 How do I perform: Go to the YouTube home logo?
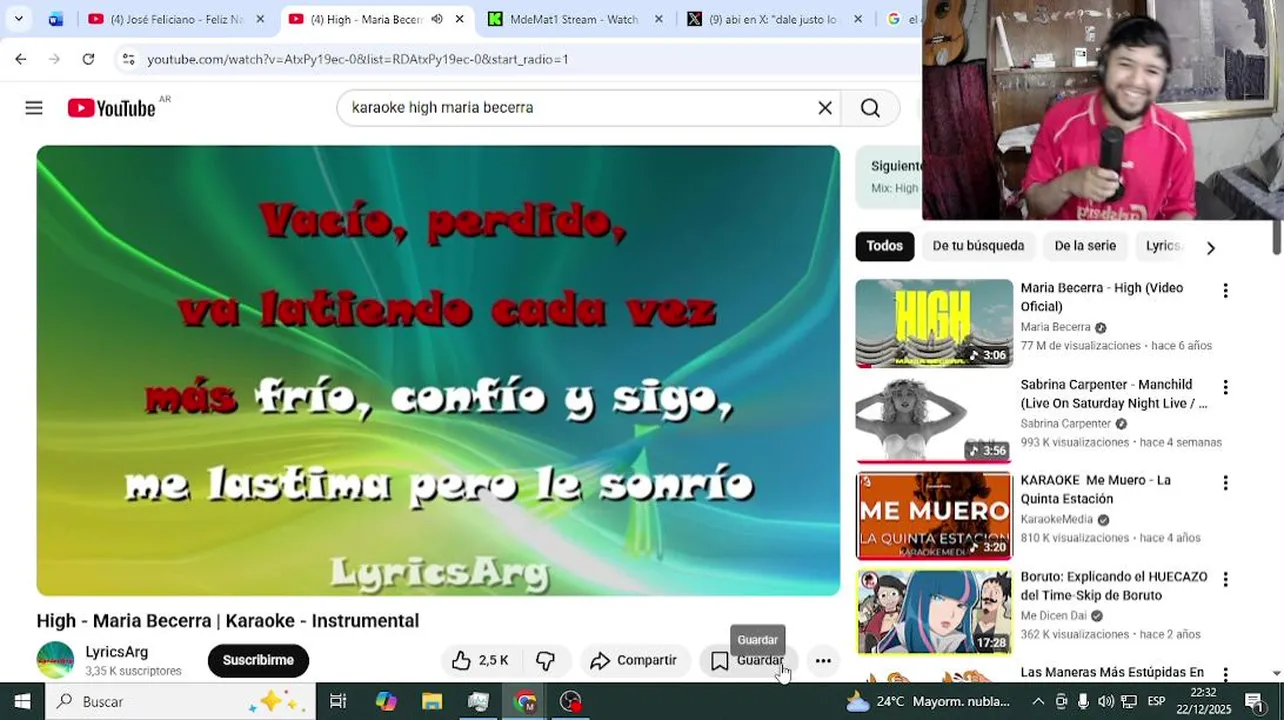point(111,108)
